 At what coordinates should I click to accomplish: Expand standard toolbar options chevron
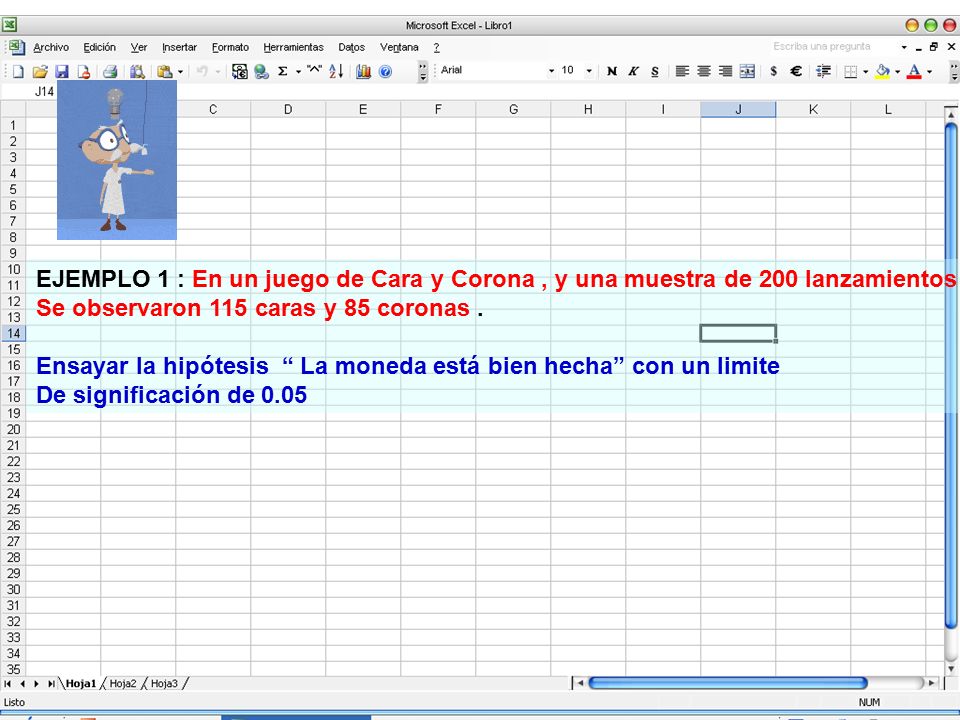pyautogui.click(x=423, y=72)
